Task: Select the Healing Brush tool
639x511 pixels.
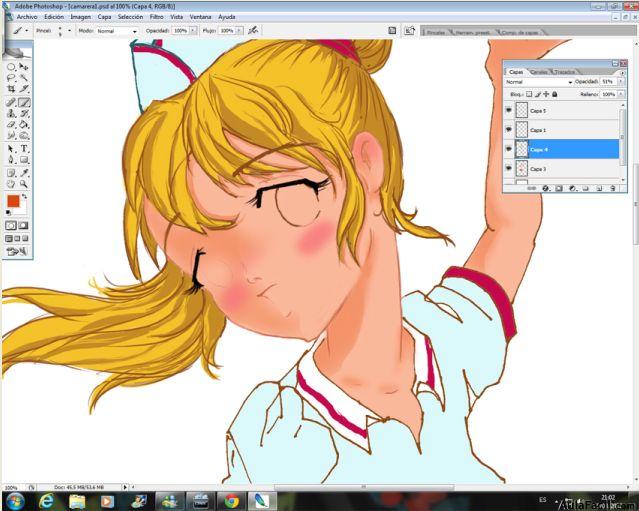Action: tap(11, 102)
